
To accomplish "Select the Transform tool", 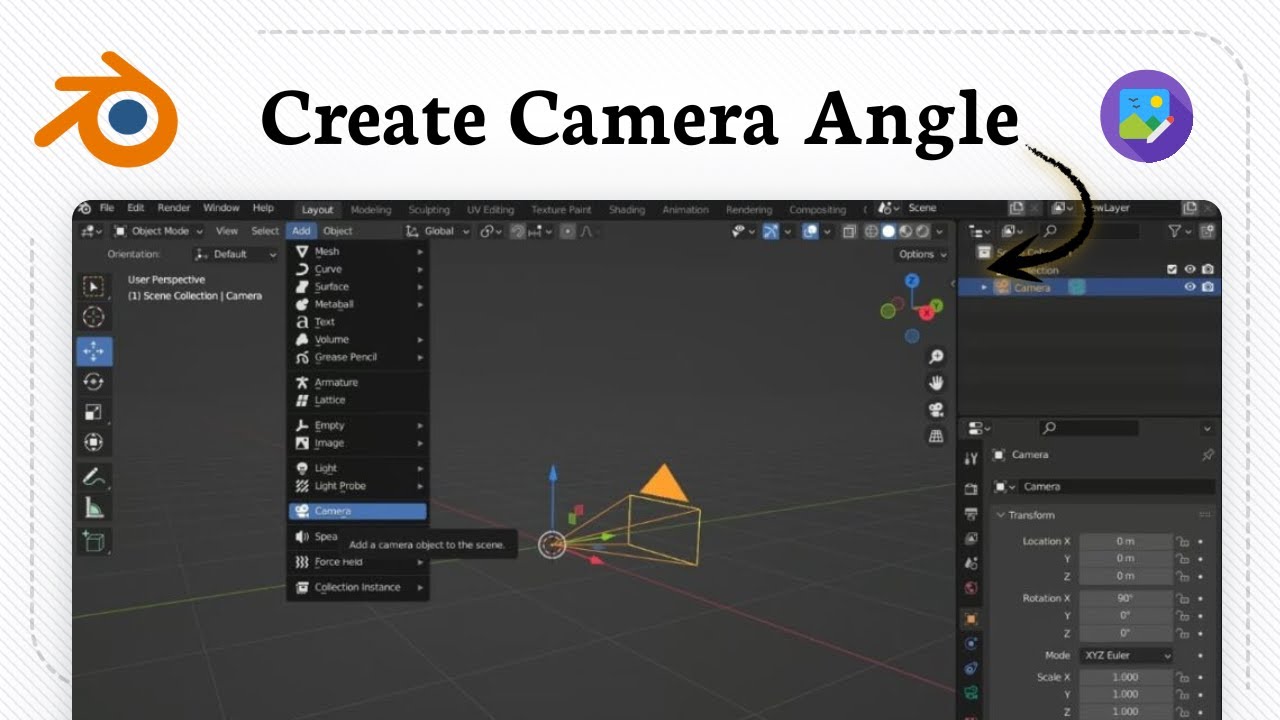I will coord(94,442).
